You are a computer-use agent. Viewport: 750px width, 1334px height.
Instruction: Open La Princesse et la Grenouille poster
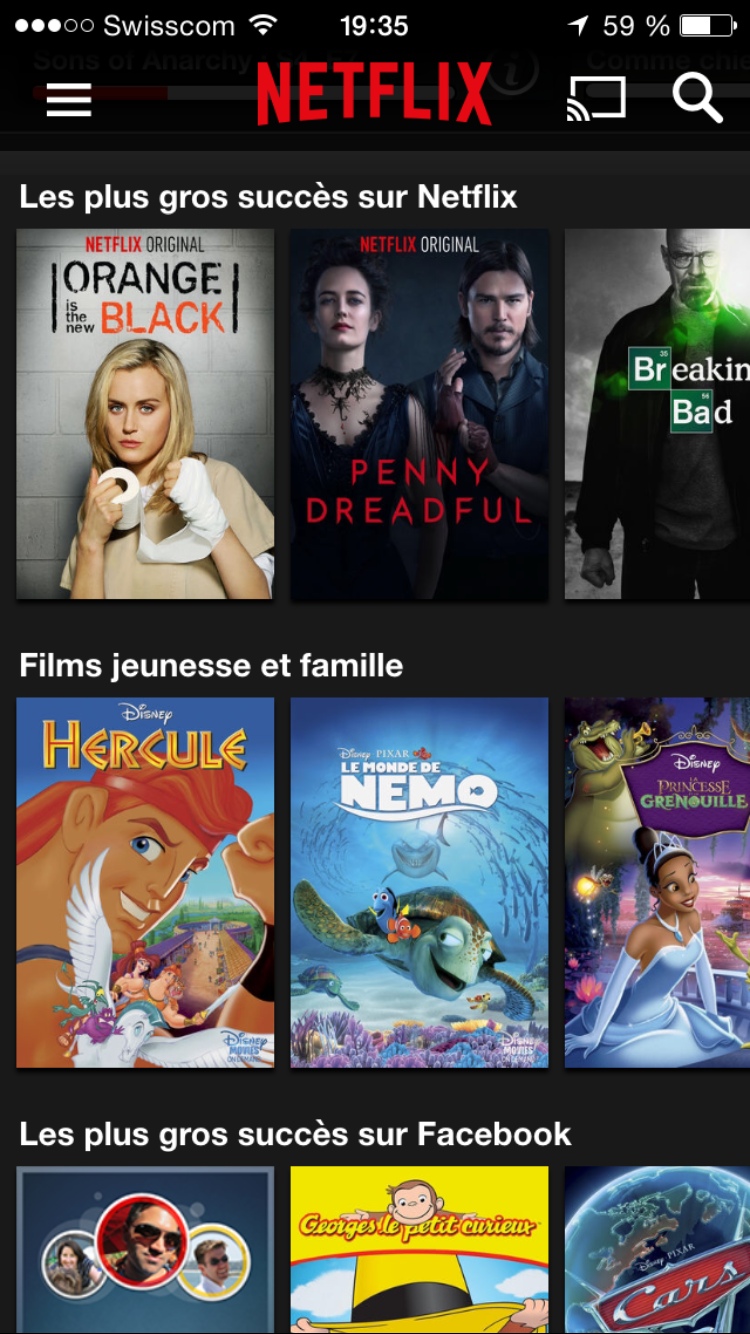click(657, 882)
